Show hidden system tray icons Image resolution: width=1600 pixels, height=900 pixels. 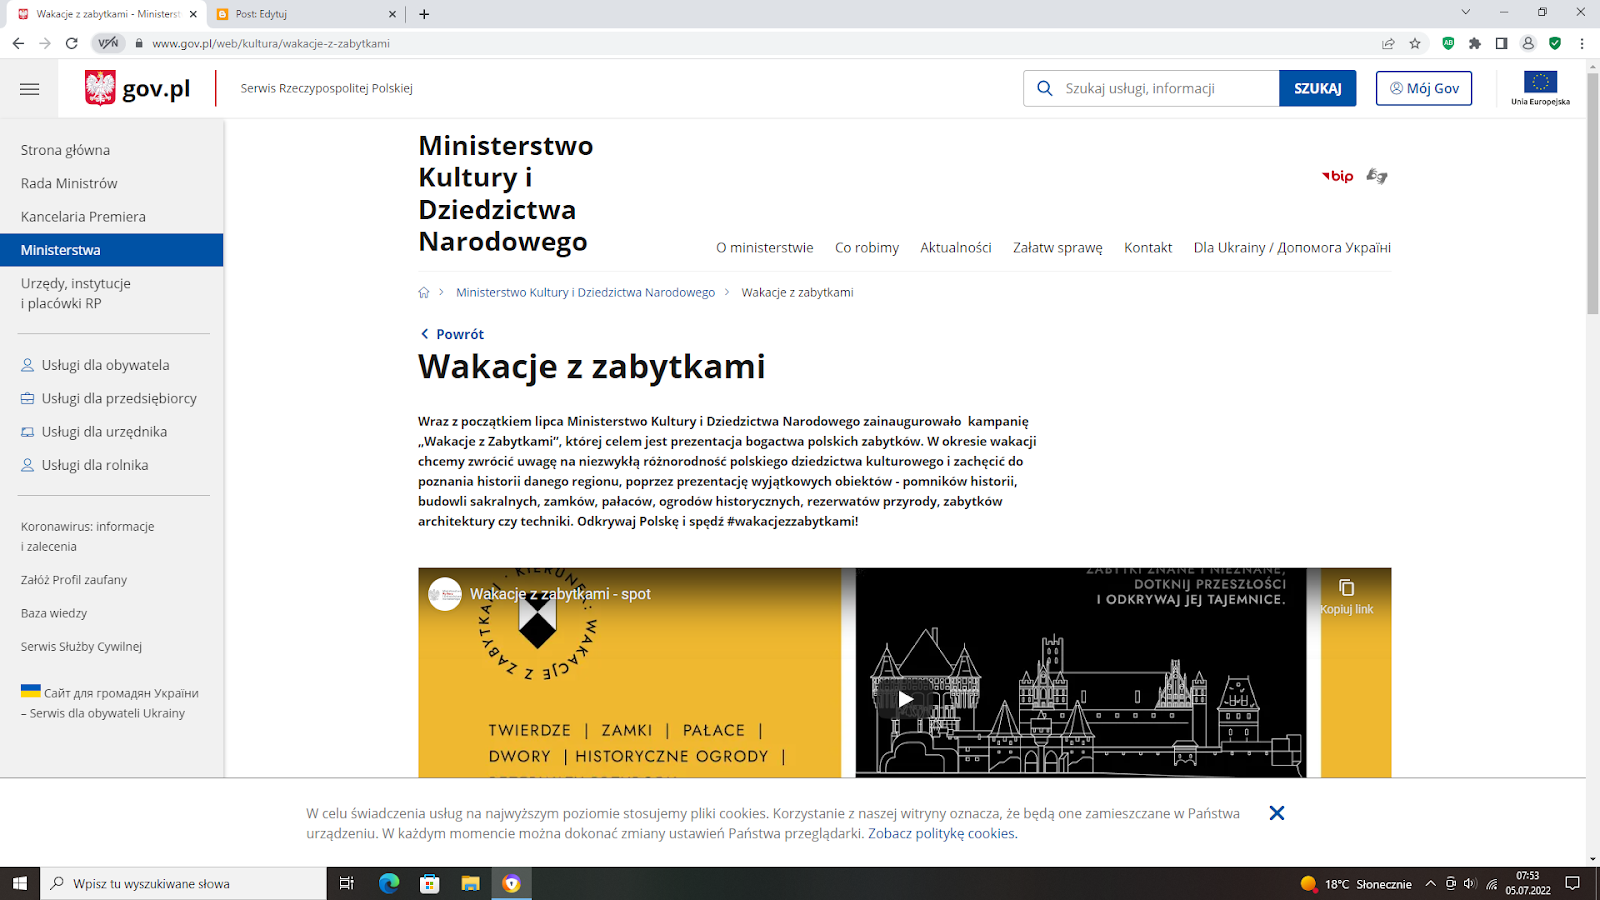[x=1430, y=883]
